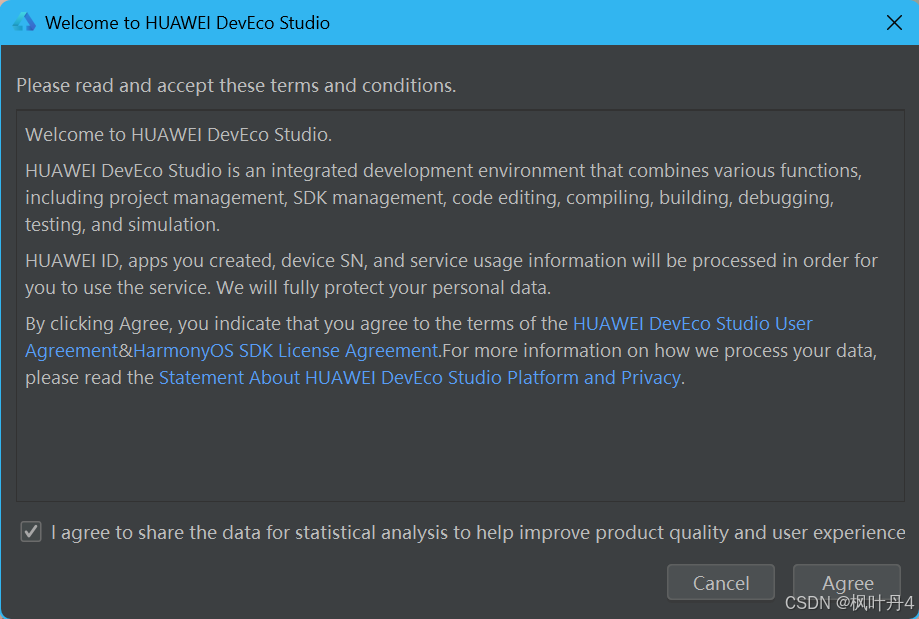Click the 'Welcome to HUAWEI DevEco Studio.' first paragraph
Screen dimensions: 919x619
point(178,135)
